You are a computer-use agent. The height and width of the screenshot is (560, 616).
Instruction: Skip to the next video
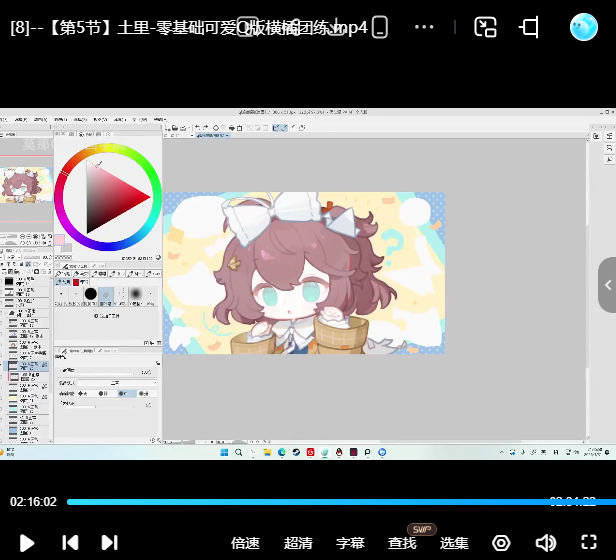pyautogui.click(x=110, y=543)
